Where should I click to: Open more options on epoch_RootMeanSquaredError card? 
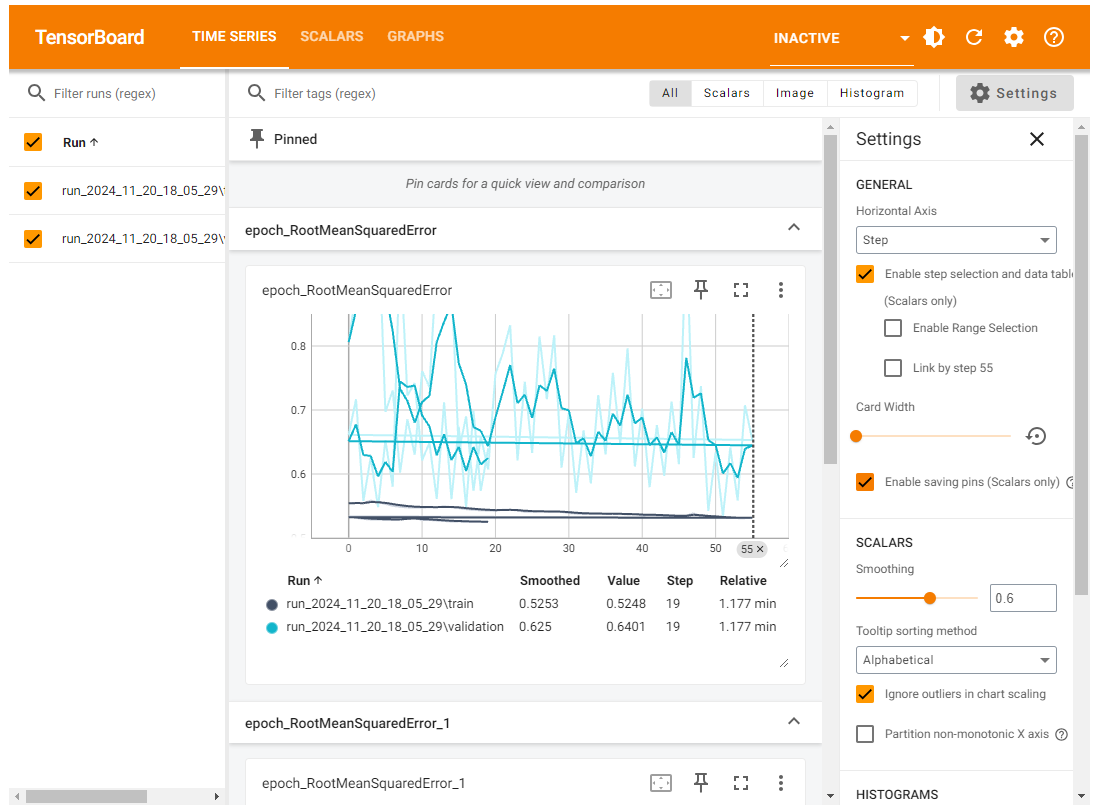point(781,290)
